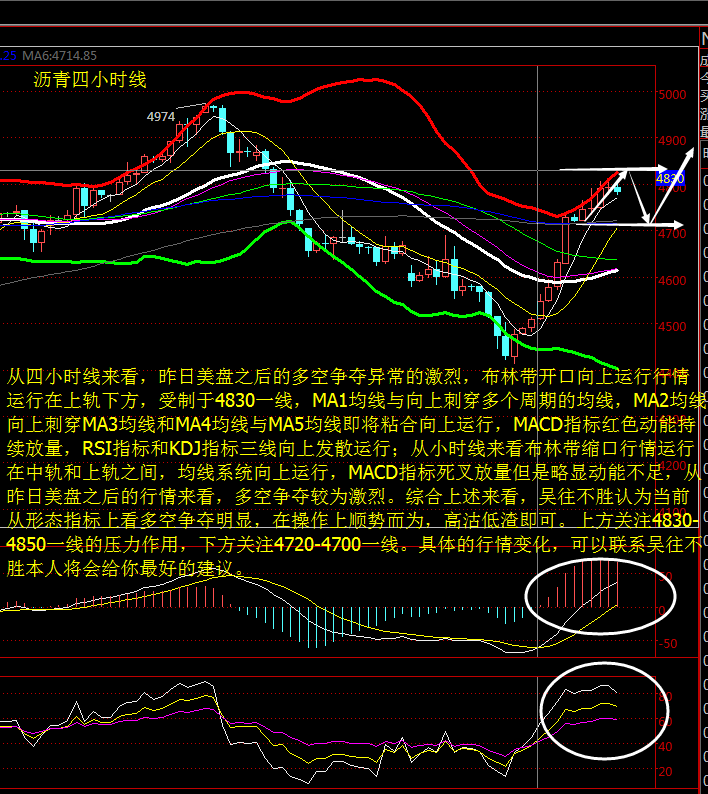Click the 4700 price axis label
The width and height of the screenshot is (708, 794).
[x=672, y=233]
